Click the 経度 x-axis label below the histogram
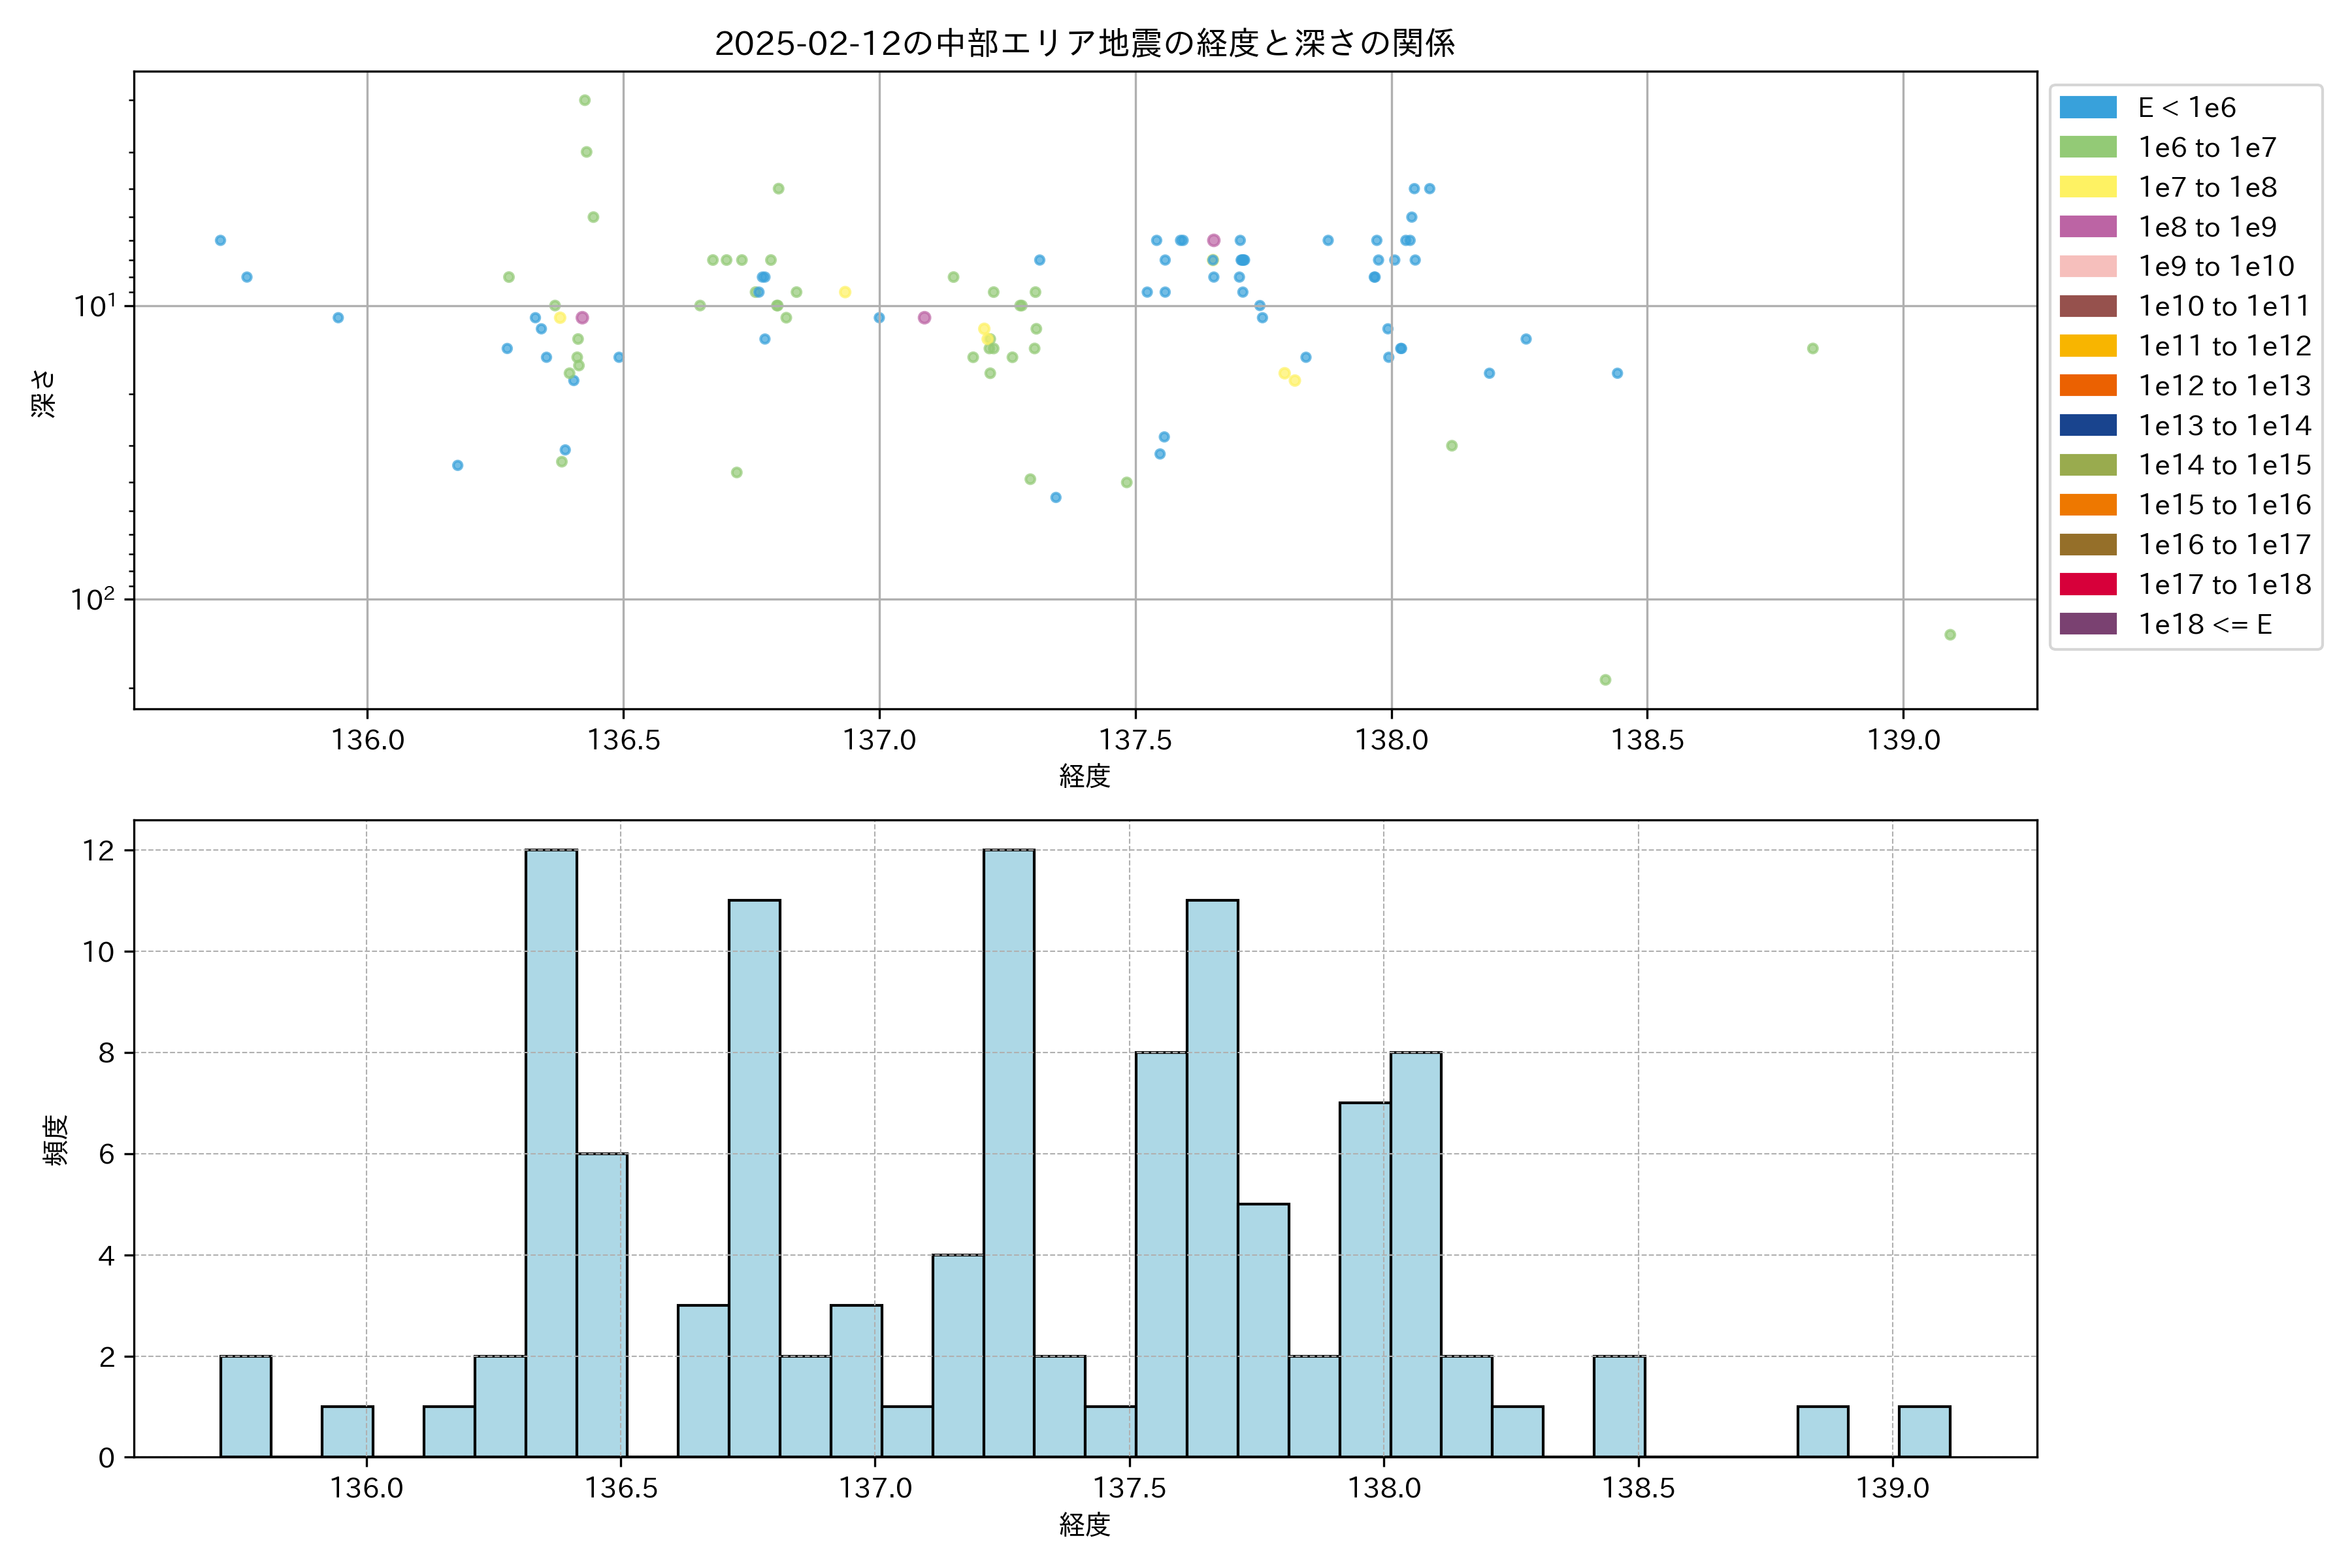 [x=1084, y=1525]
